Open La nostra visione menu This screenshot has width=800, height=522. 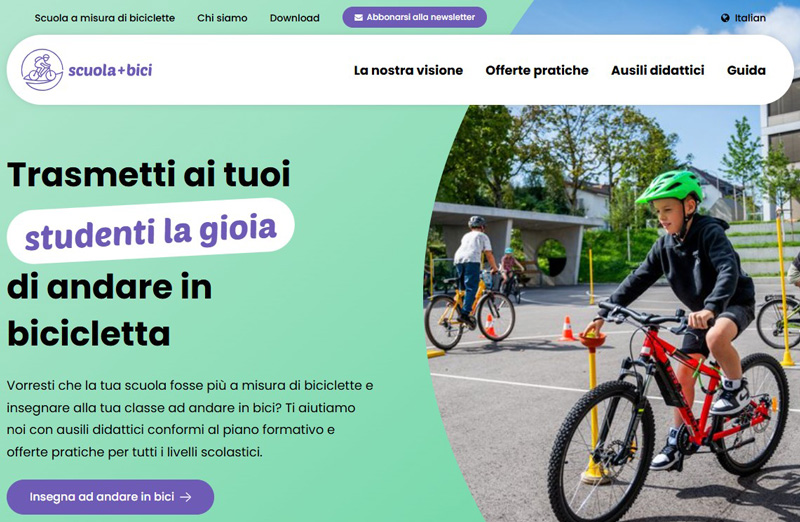point(408,70)
